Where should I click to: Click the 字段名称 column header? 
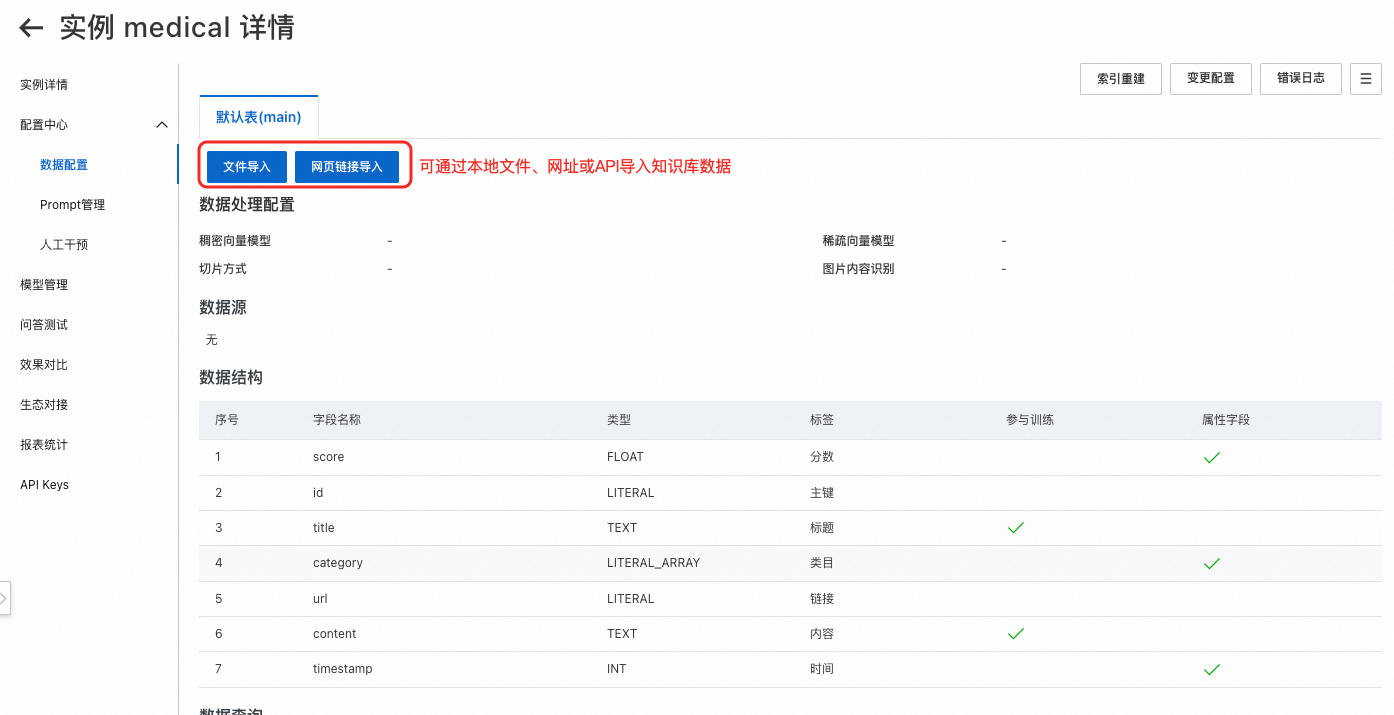point(337,420)
